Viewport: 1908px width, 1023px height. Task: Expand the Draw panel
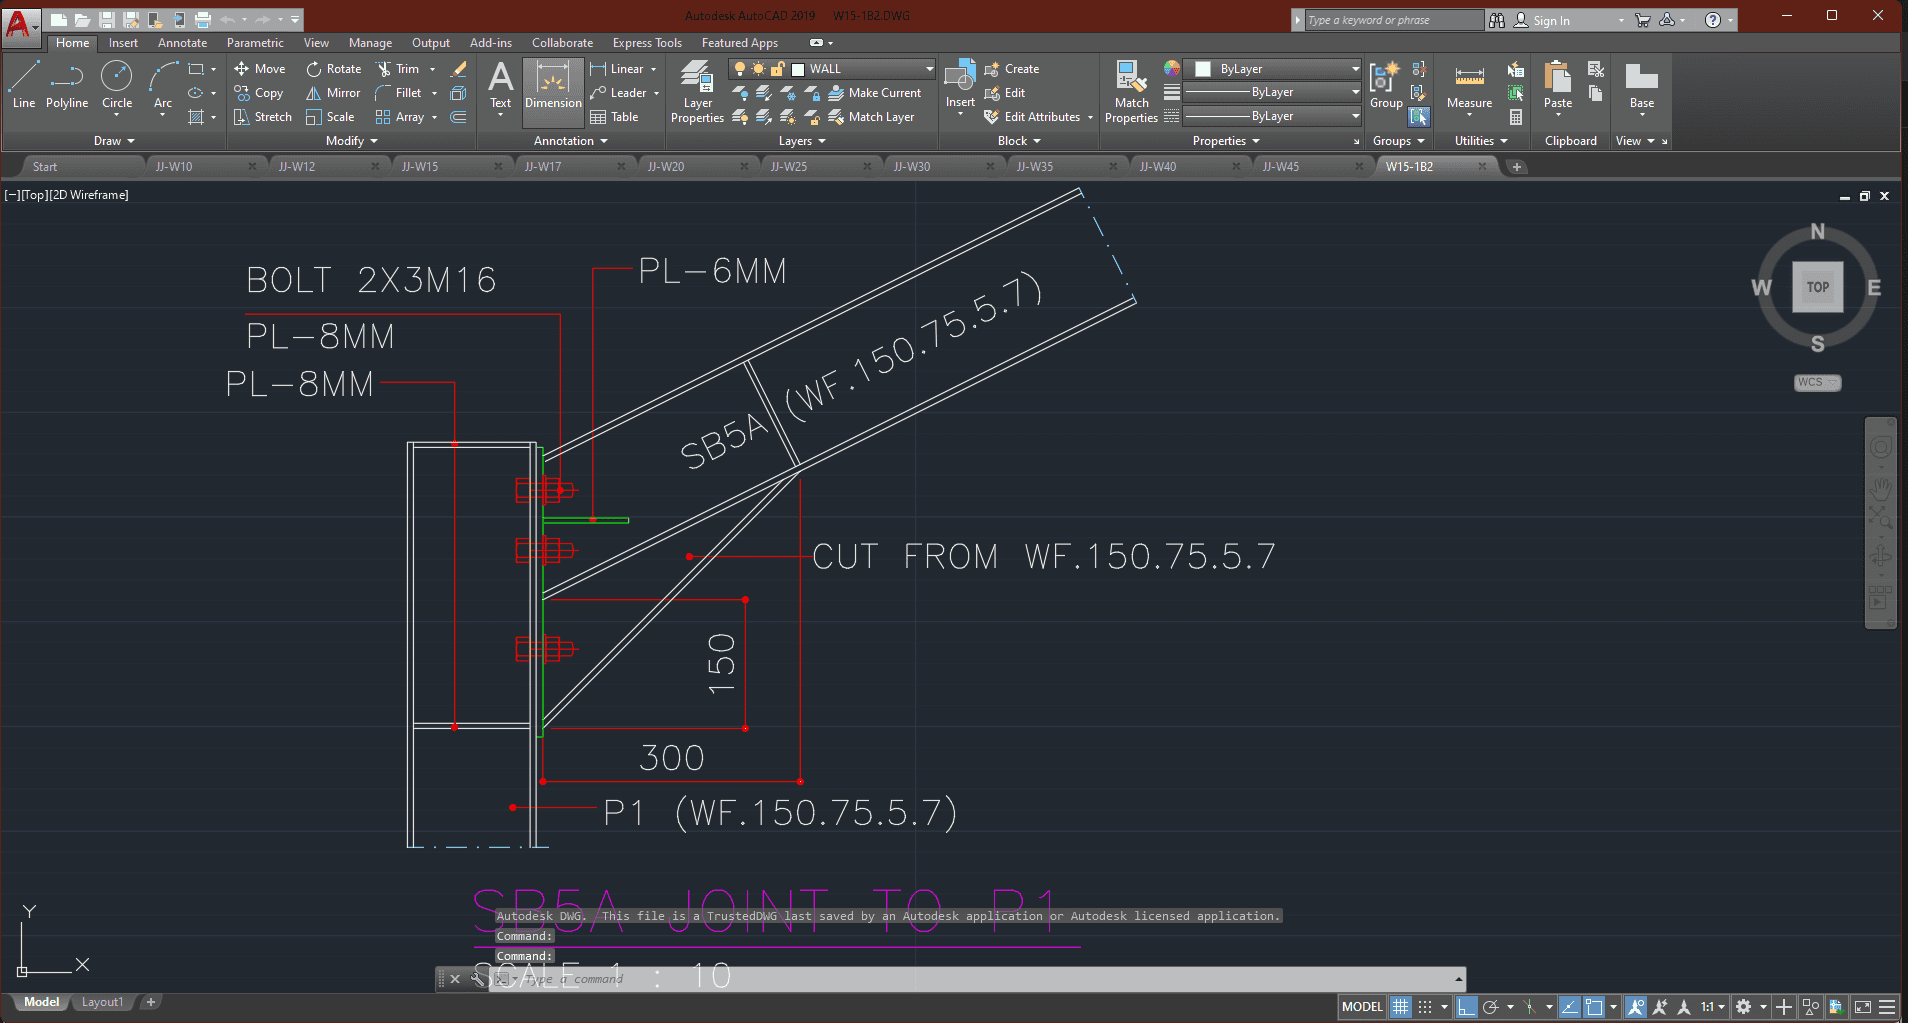coord(113,141)
